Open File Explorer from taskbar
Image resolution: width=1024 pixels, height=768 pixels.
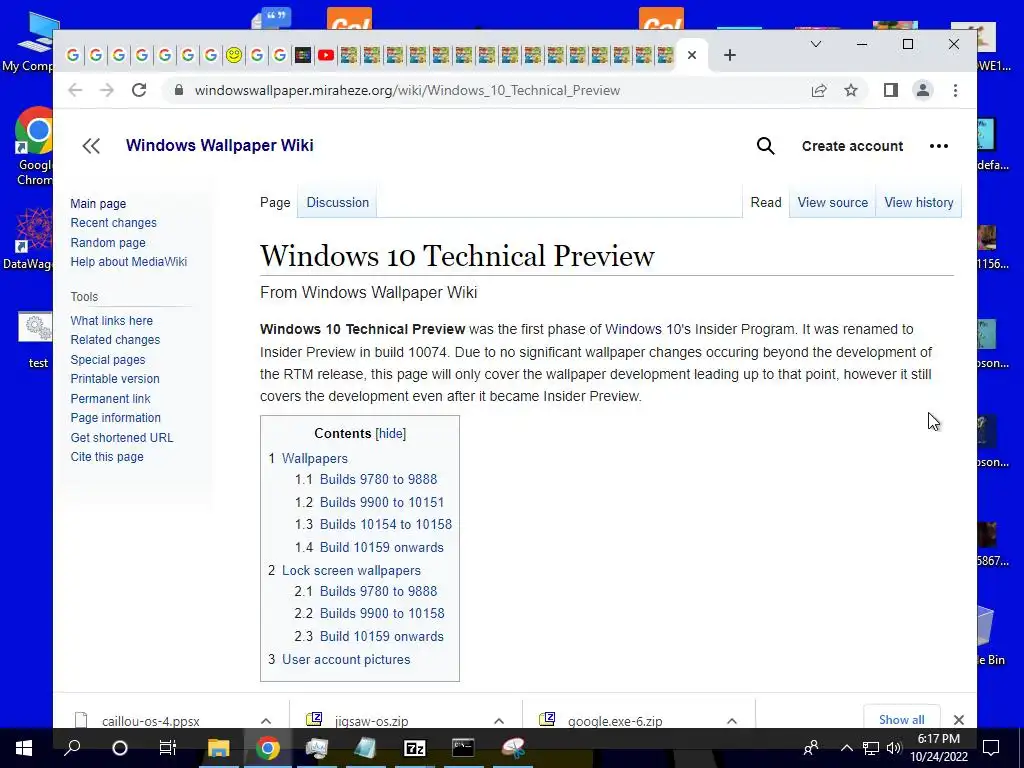(x=219, y=748)
